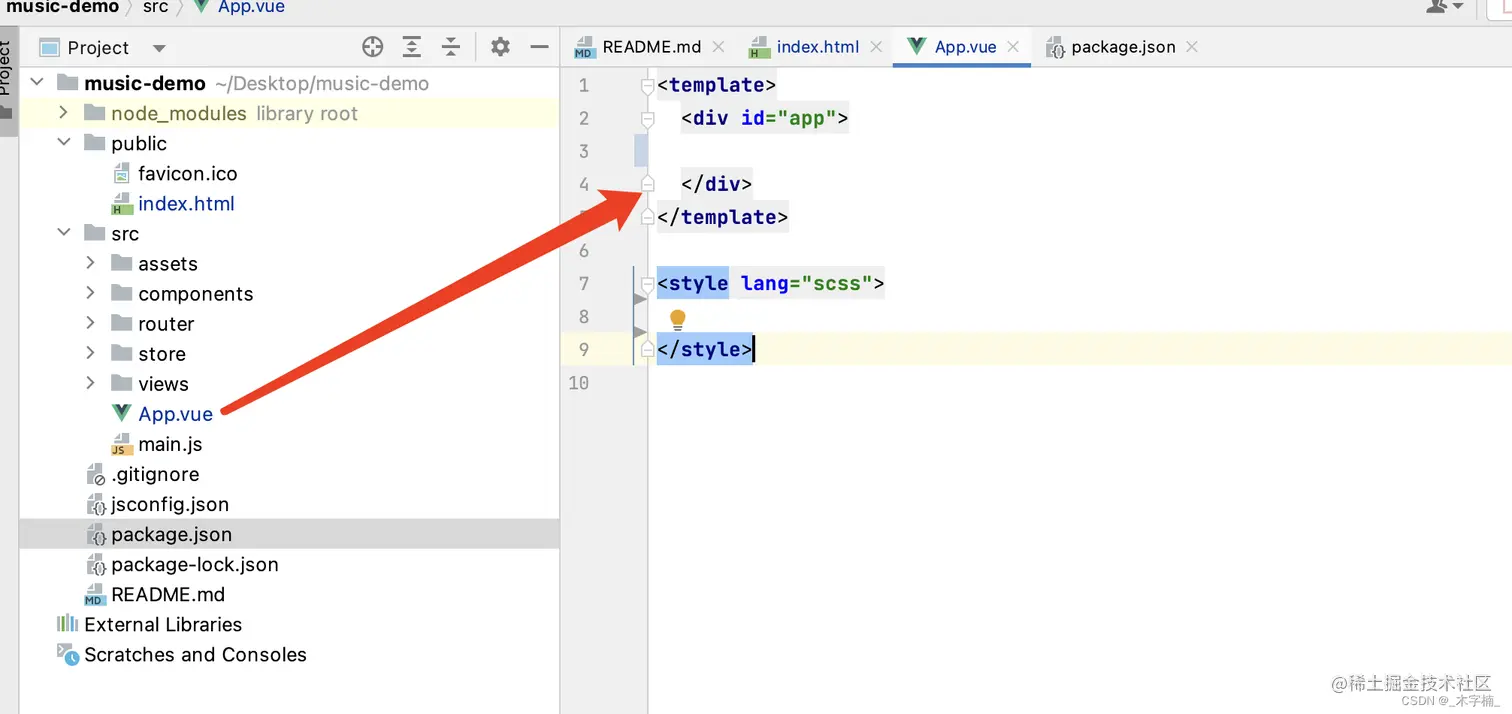Click the Select Opened File target icon
Viewport: 1512px width, 714px height.
[x=372, y=47]
